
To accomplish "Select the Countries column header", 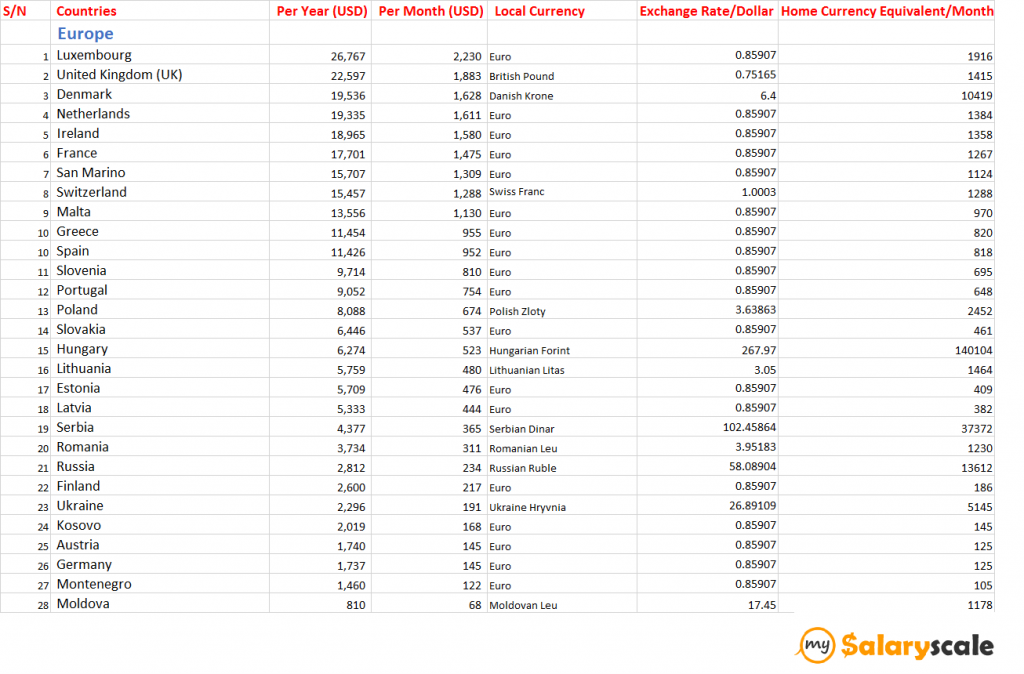I will point(86,11).
